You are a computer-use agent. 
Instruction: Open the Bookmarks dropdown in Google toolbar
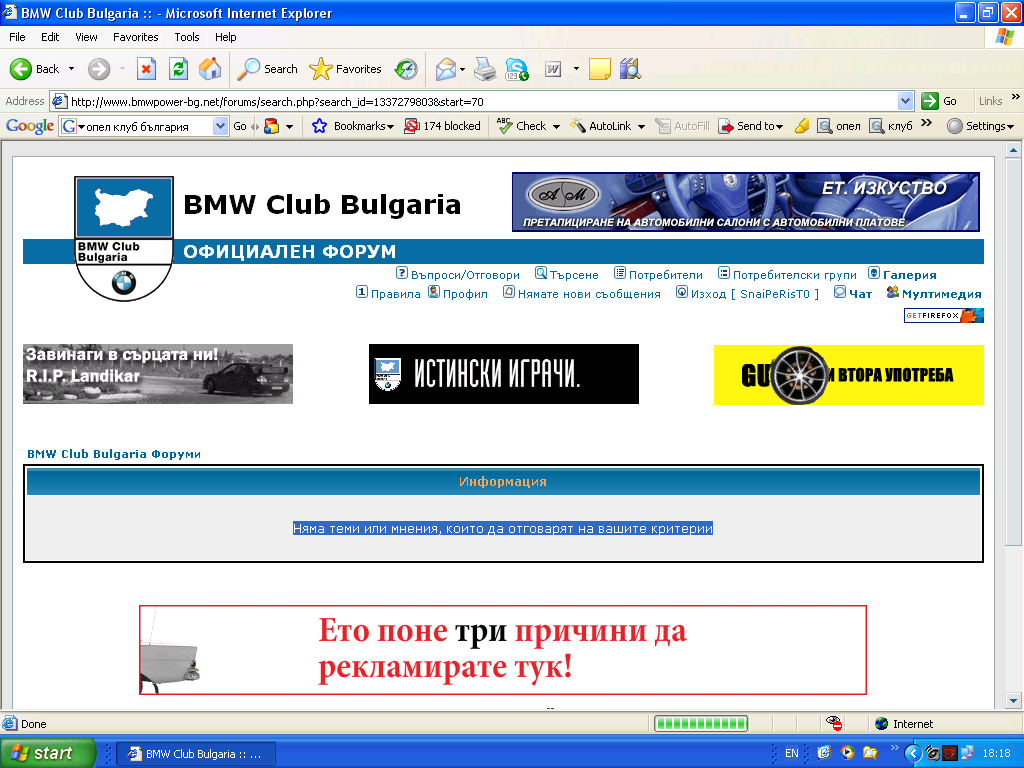pyautogui.click(x=353, y=126)
